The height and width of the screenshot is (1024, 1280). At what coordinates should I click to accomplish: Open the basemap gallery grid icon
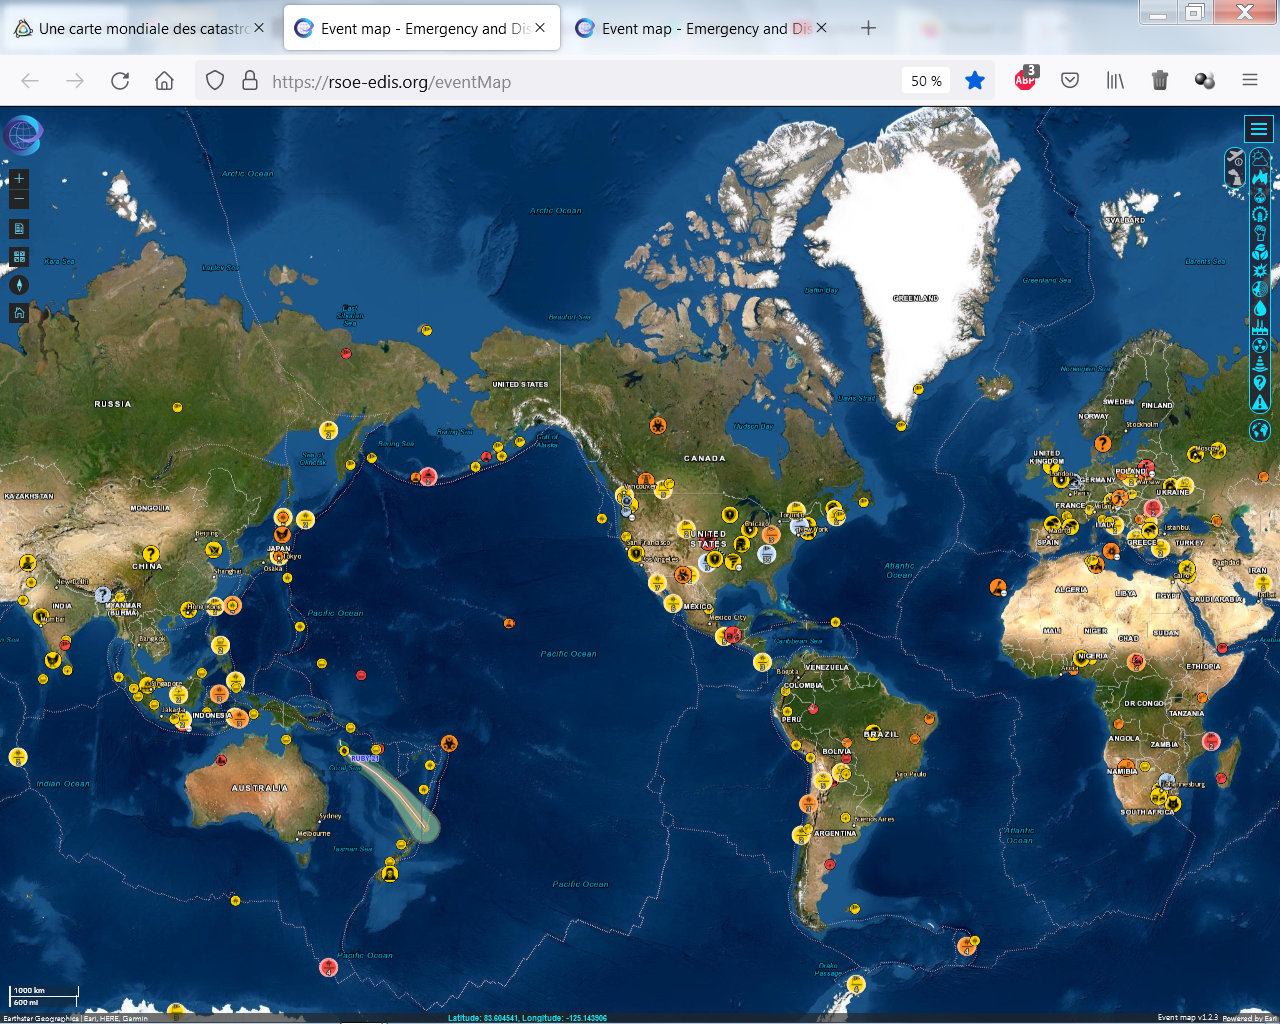click(19, 257)
